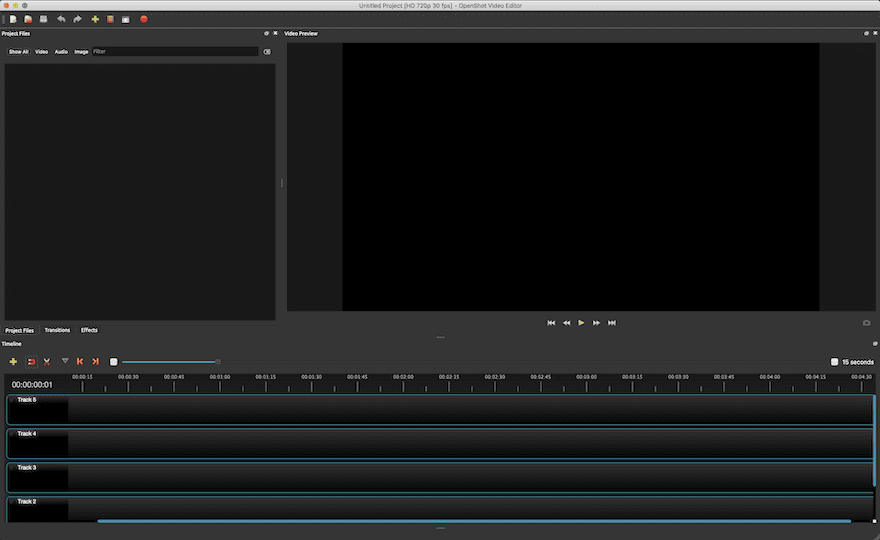Toggle timeline snapping magnet
This screenshot has width=880, height=540.
pyautogui.click(x=30, y=361)
